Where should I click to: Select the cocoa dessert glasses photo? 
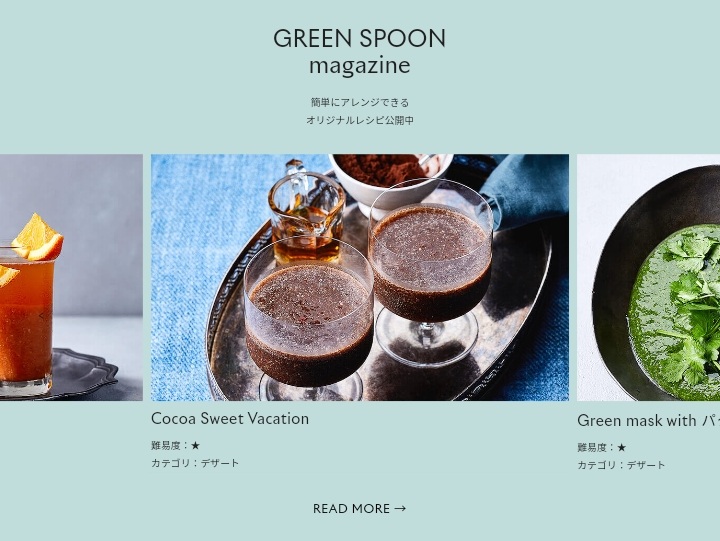(360, 277)
